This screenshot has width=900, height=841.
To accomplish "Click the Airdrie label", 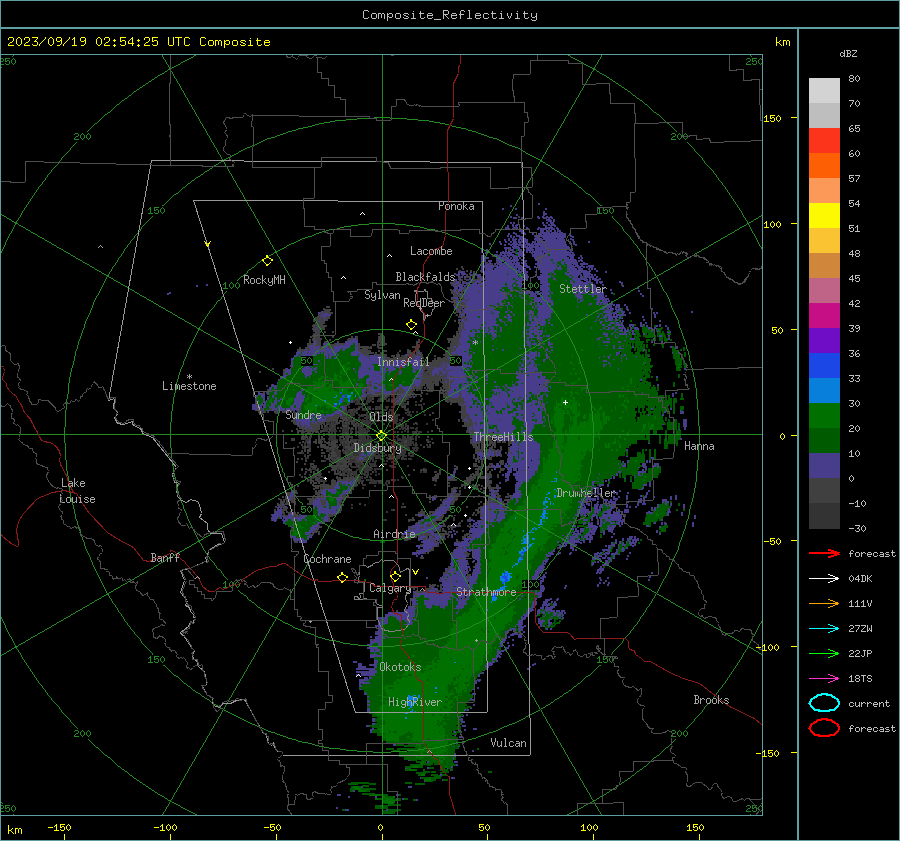I will point(394,534).
